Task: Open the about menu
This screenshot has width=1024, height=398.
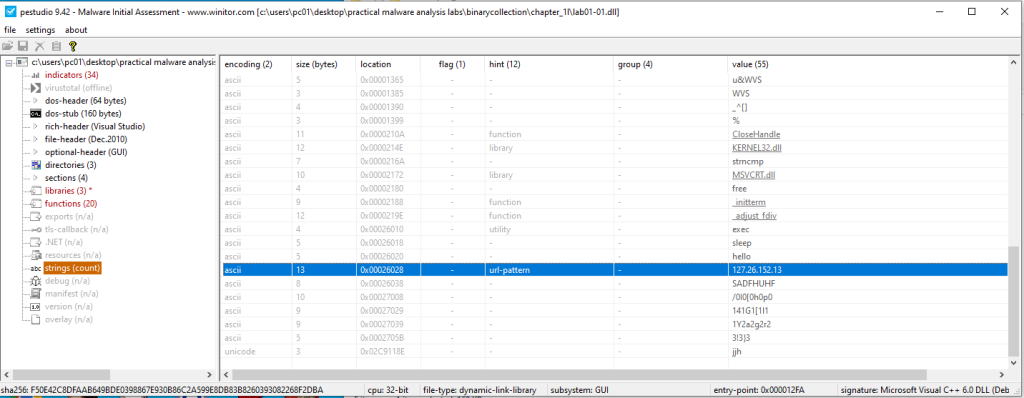Action: 76,30
